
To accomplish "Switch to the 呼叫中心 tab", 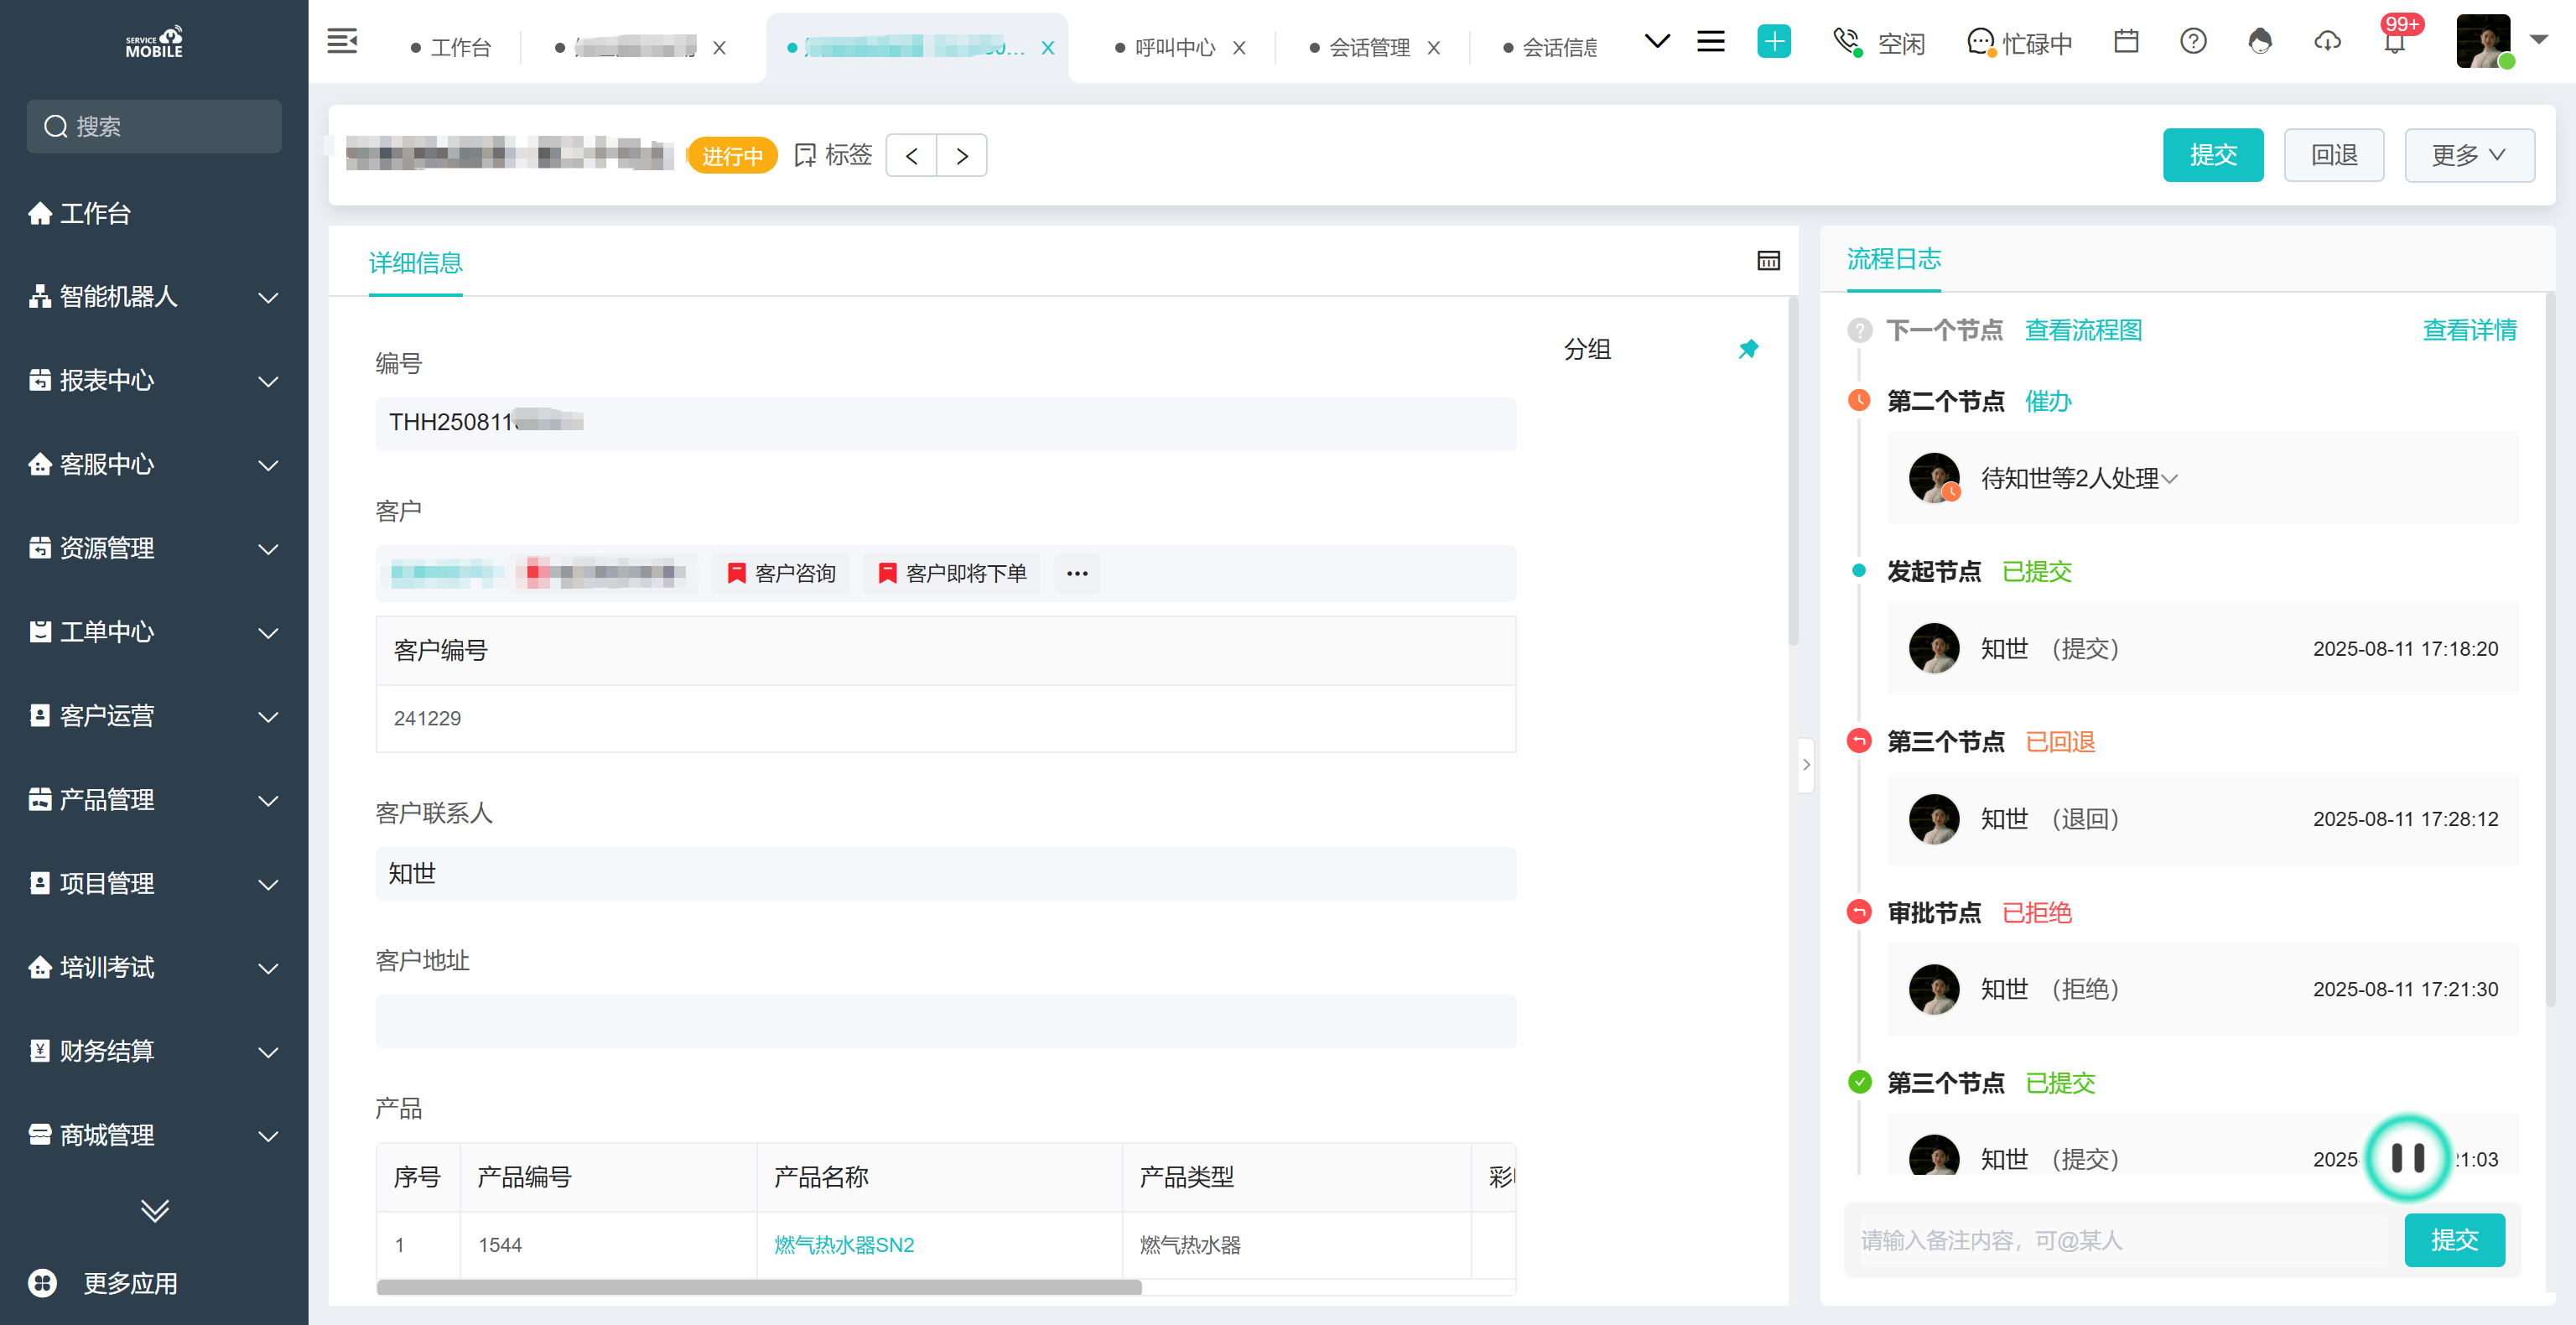I will pos(1164,47).
